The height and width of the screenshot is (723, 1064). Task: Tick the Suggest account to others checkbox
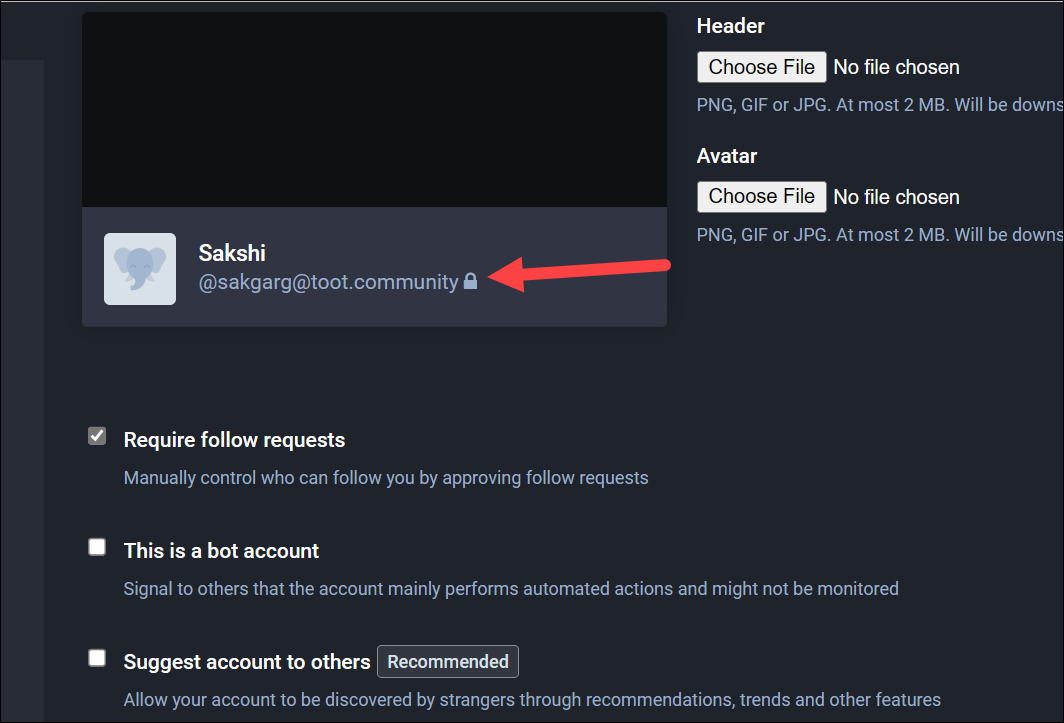point(97,658)
